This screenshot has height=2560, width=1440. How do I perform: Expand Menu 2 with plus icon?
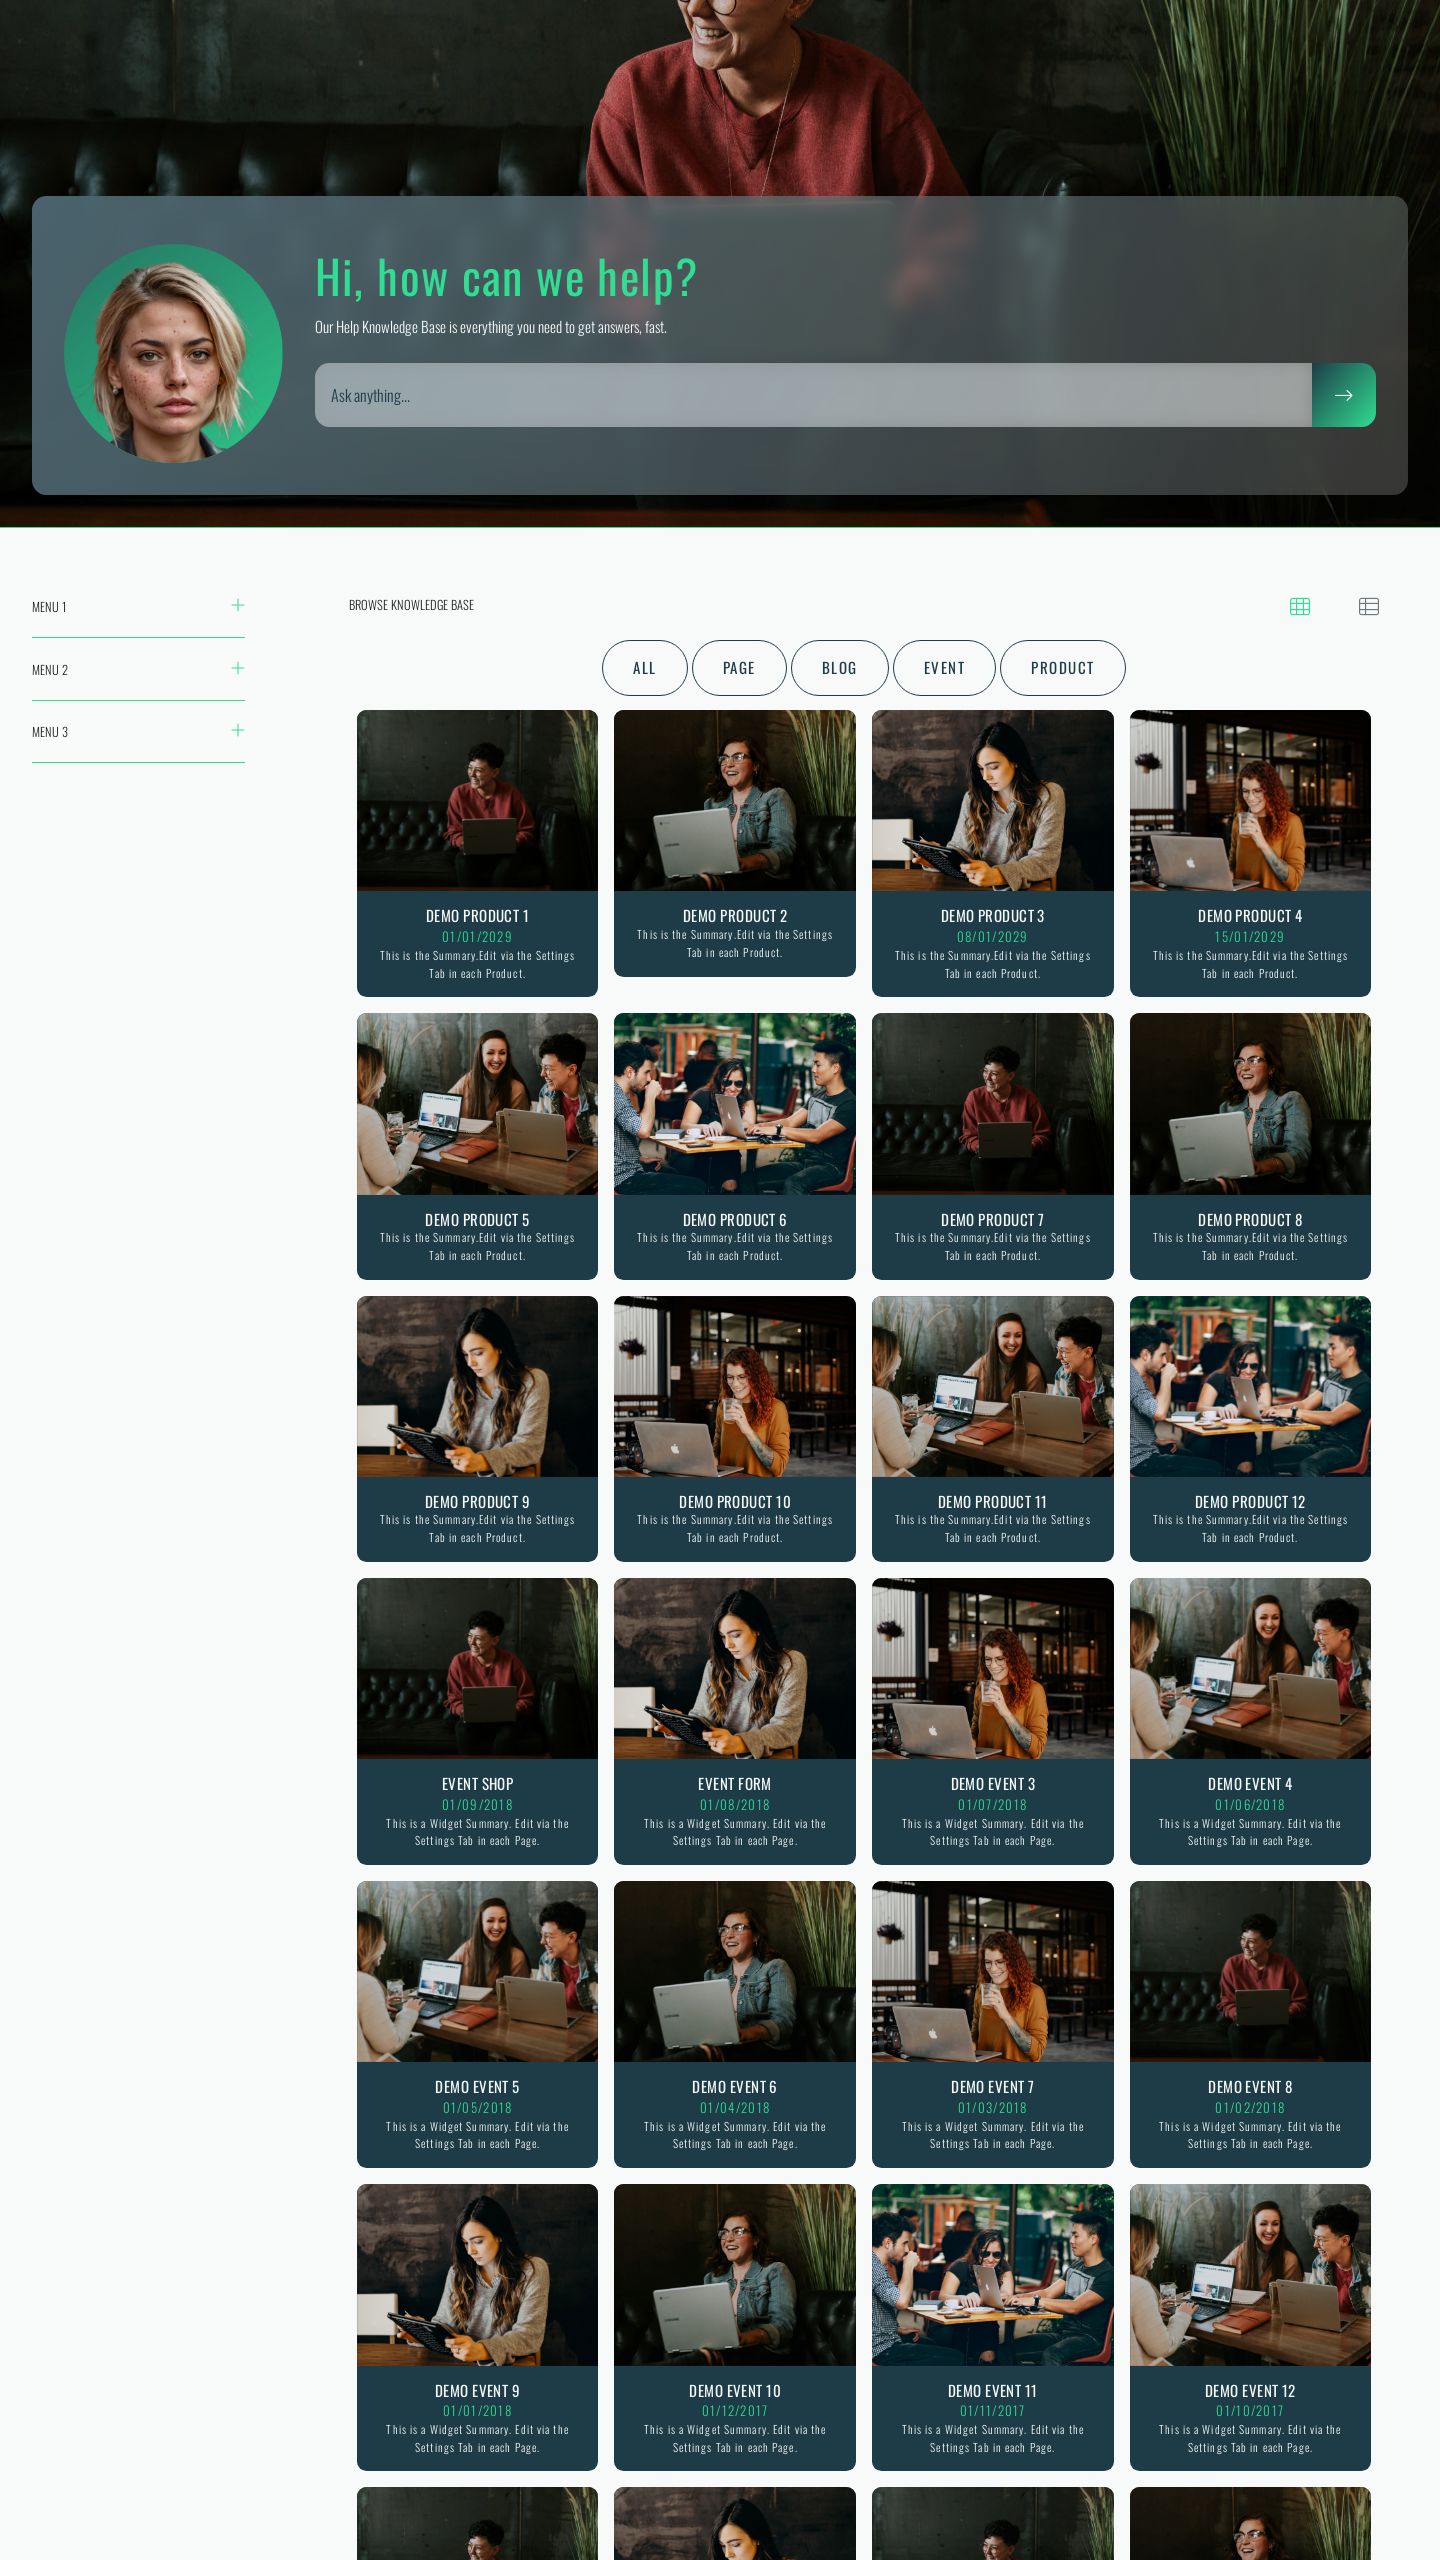click(237, 668)
